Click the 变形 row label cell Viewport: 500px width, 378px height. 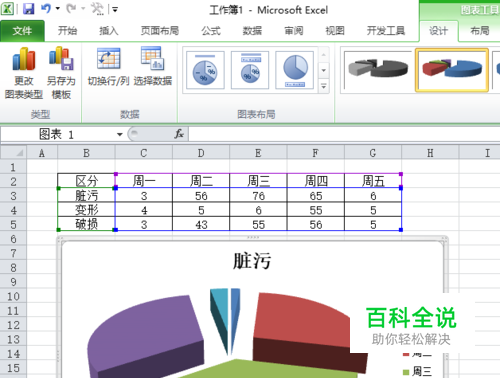tap(86, 210)
